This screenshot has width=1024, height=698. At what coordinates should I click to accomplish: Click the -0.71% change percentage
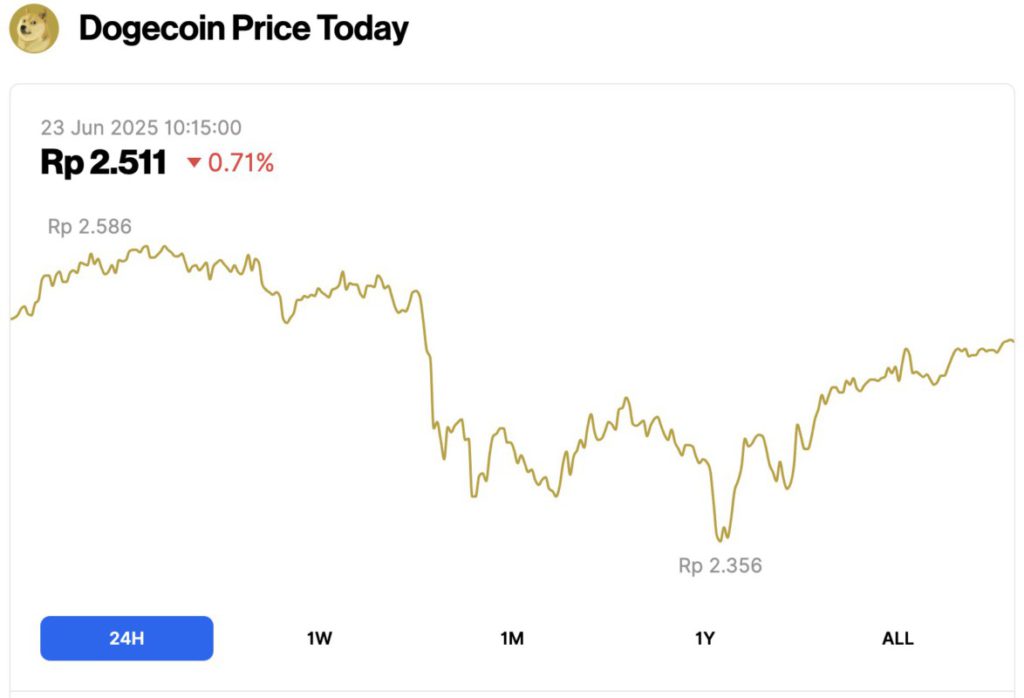[239, 162]
